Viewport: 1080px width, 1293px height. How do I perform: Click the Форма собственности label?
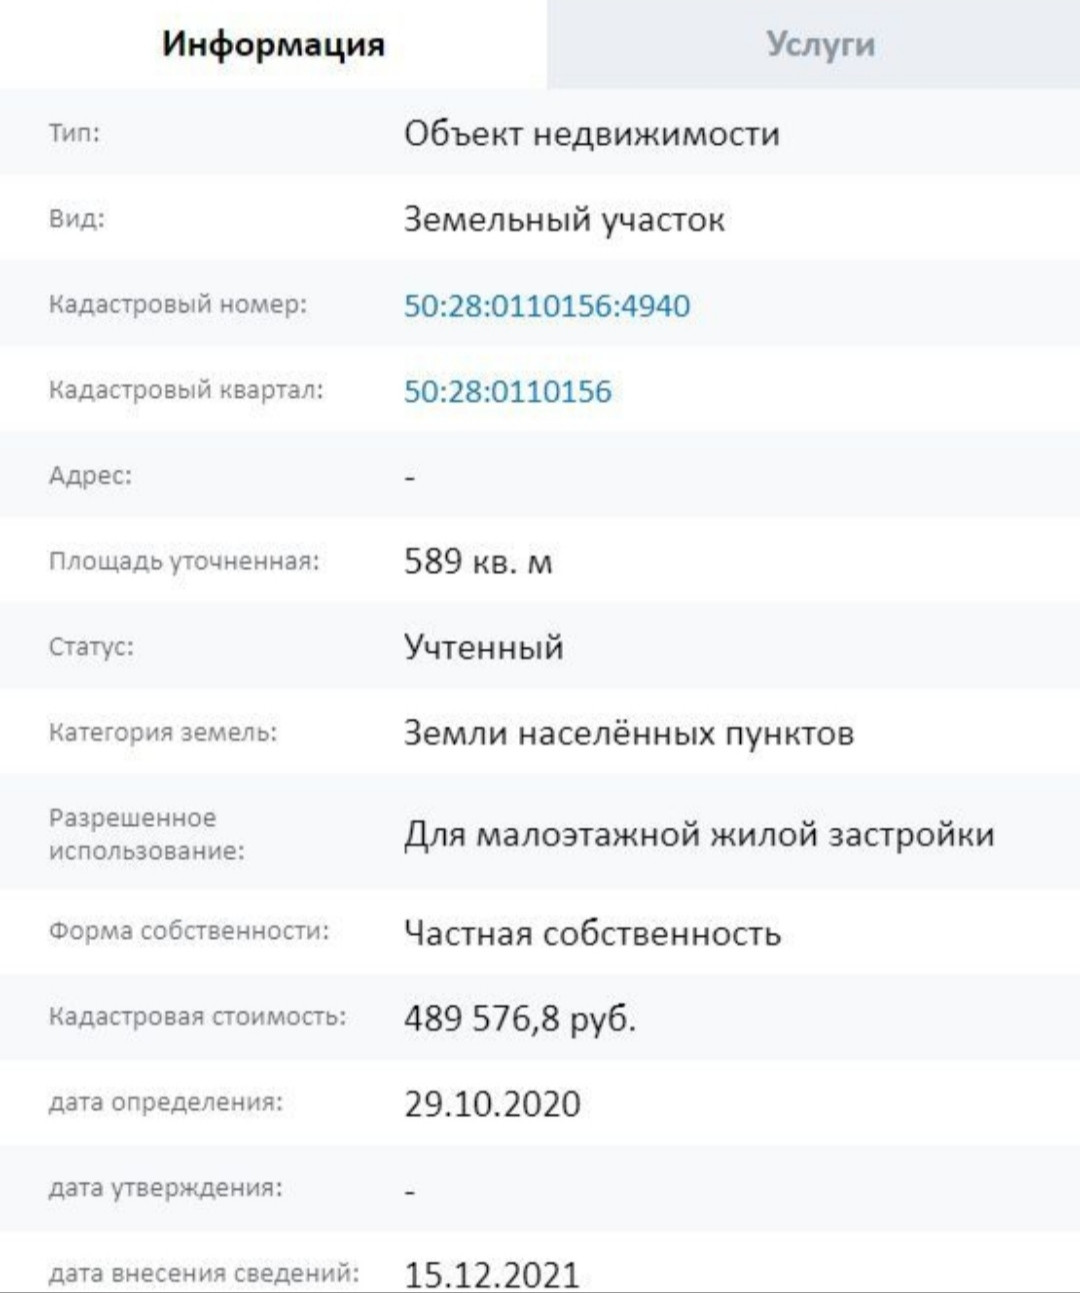tap(189, 931)
